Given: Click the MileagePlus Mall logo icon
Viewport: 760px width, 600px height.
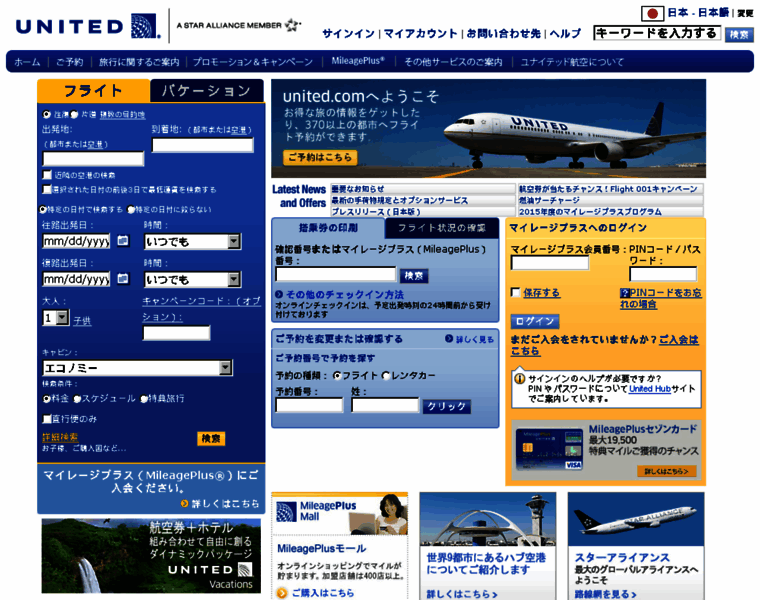Looking at the screenshot, I should [x=286, y=511].
